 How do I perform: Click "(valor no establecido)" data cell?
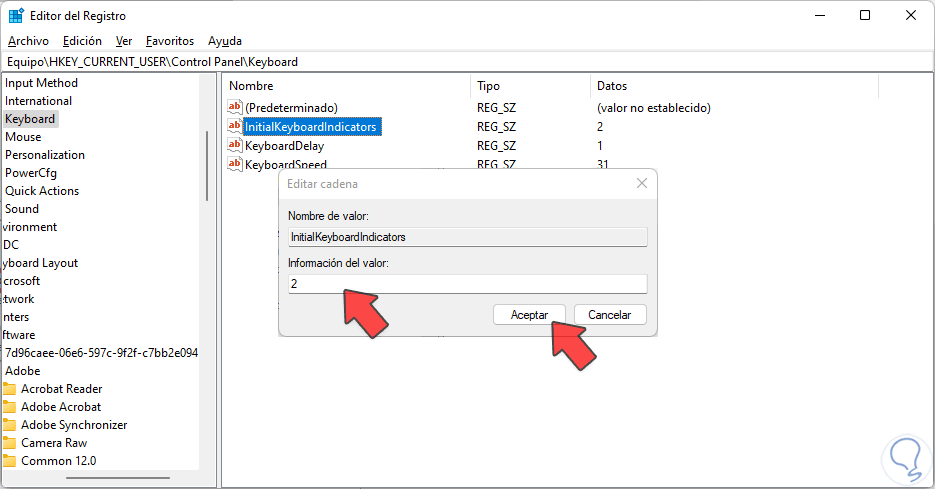(654, 107)
